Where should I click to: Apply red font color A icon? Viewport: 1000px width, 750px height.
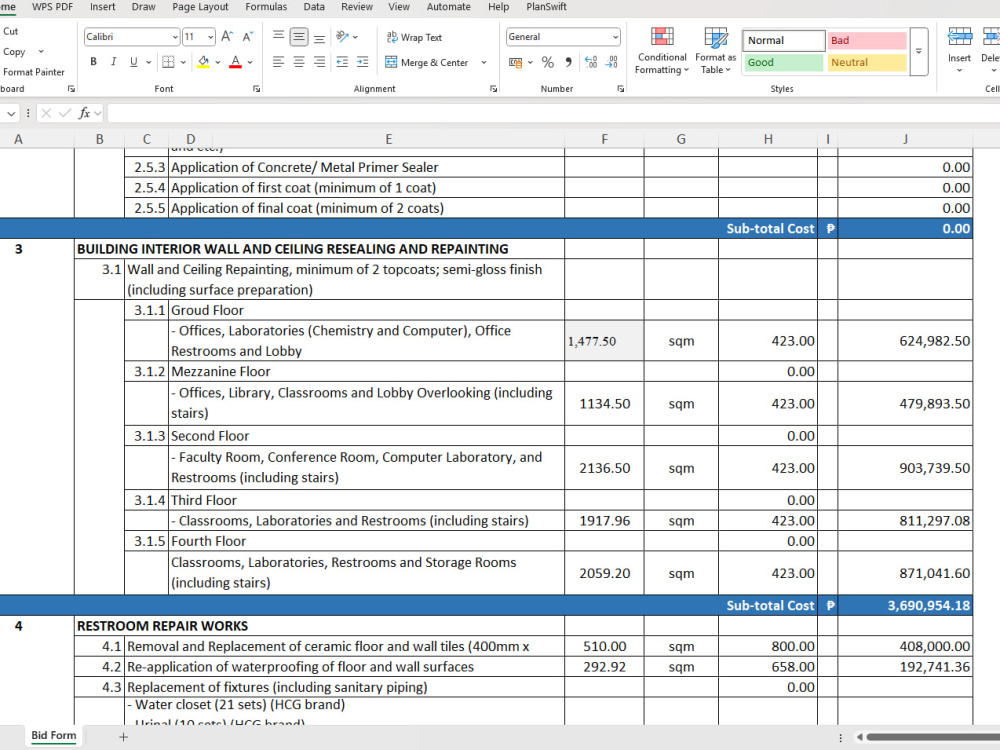[235, 62]
